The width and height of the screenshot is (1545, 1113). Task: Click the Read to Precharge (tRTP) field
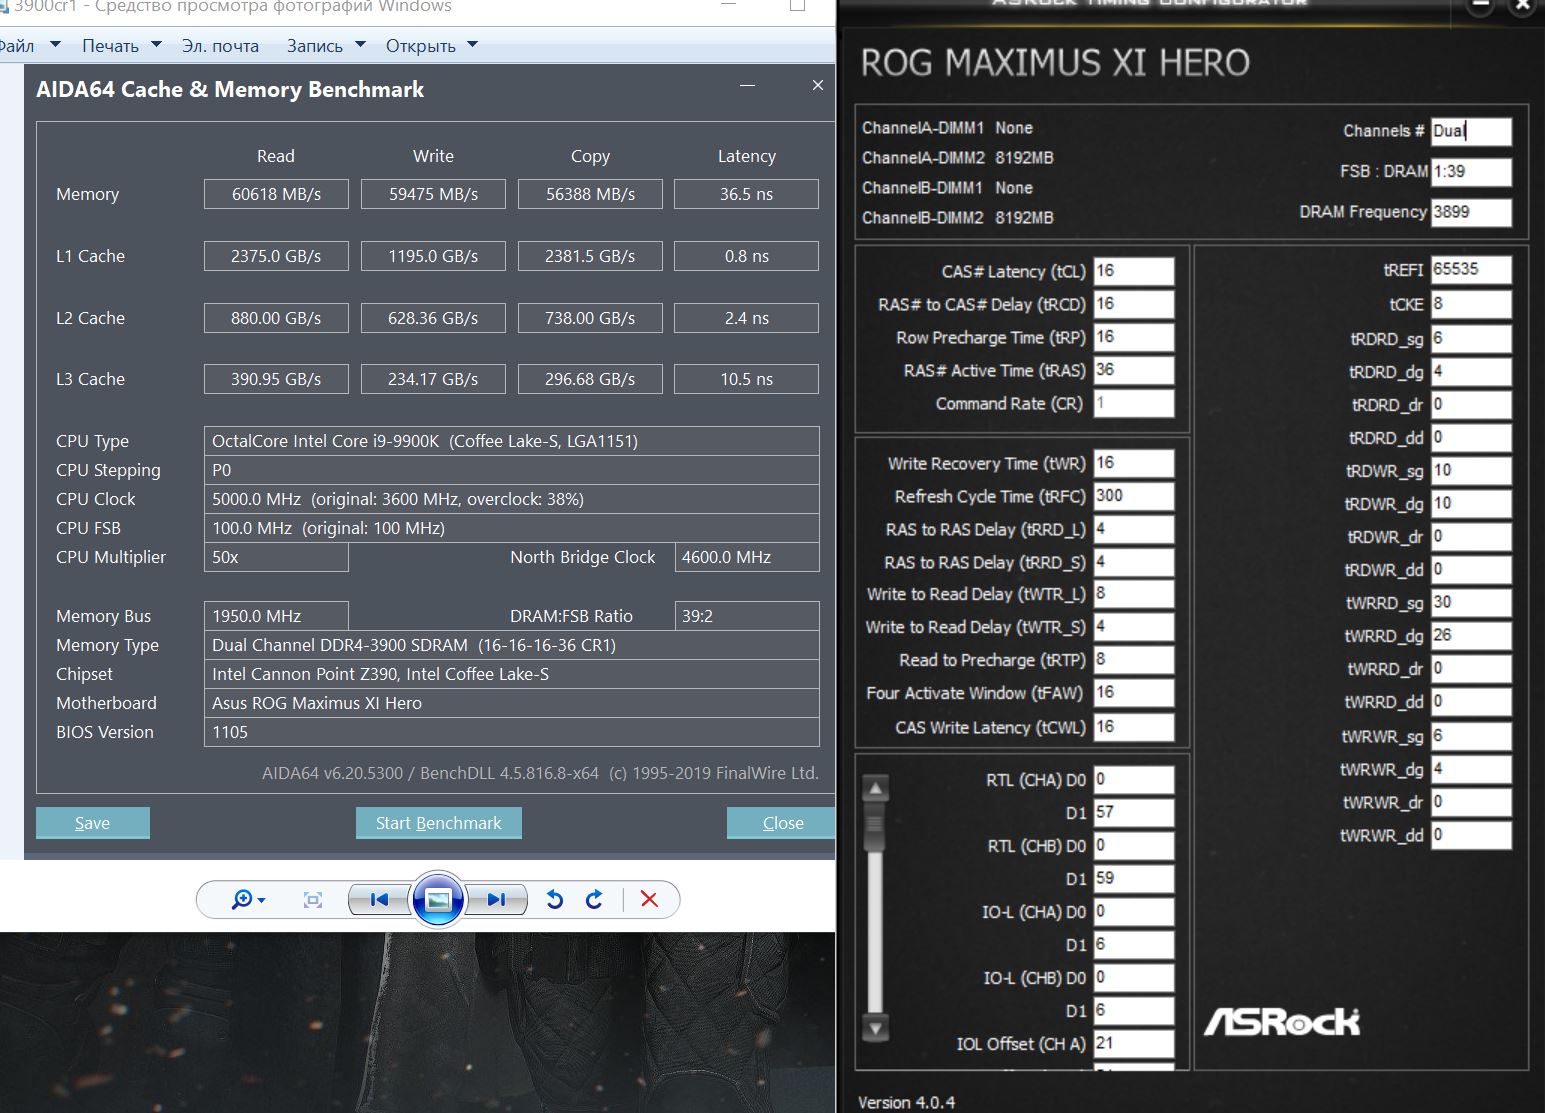click(1134, 660)
